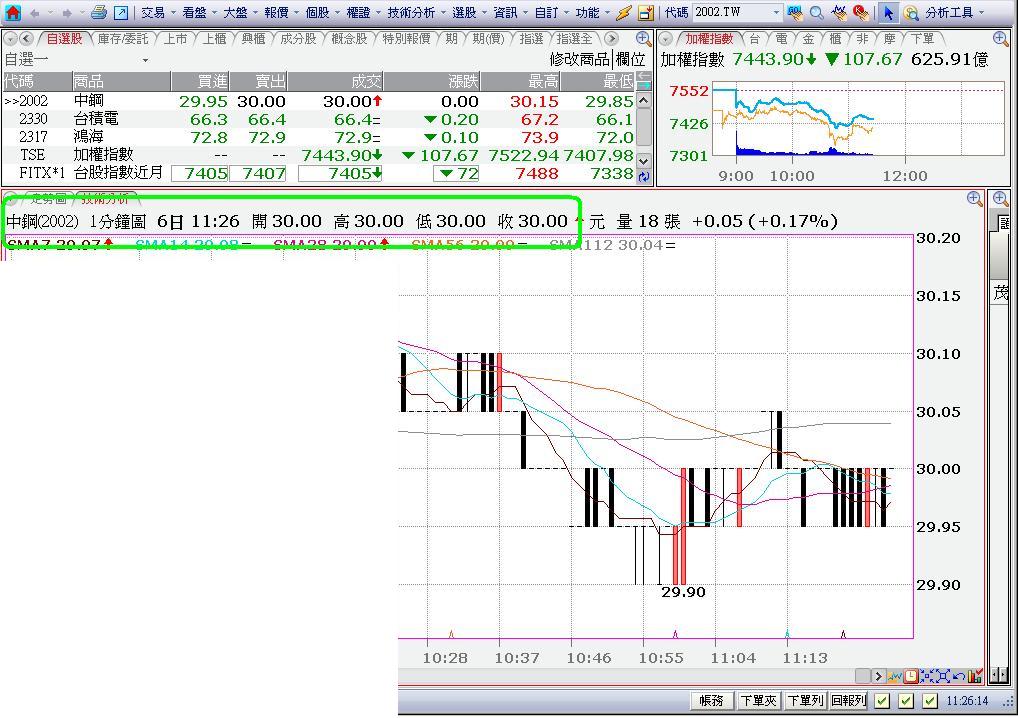The width and height of the screenshot is (1018, 718).
Task: Open the 代碼 stock code dropdown arrow
Action: click(x=776, y=12)
